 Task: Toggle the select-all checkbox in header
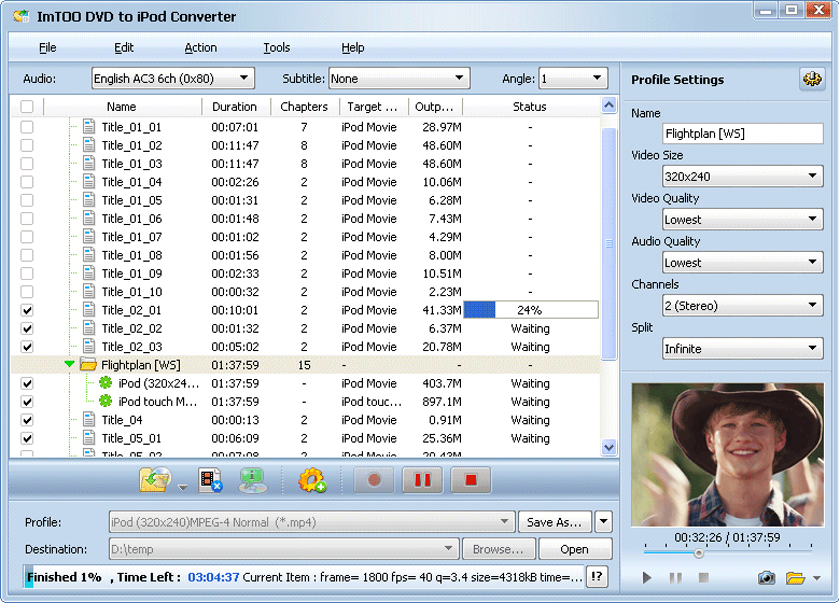(27, 107)
